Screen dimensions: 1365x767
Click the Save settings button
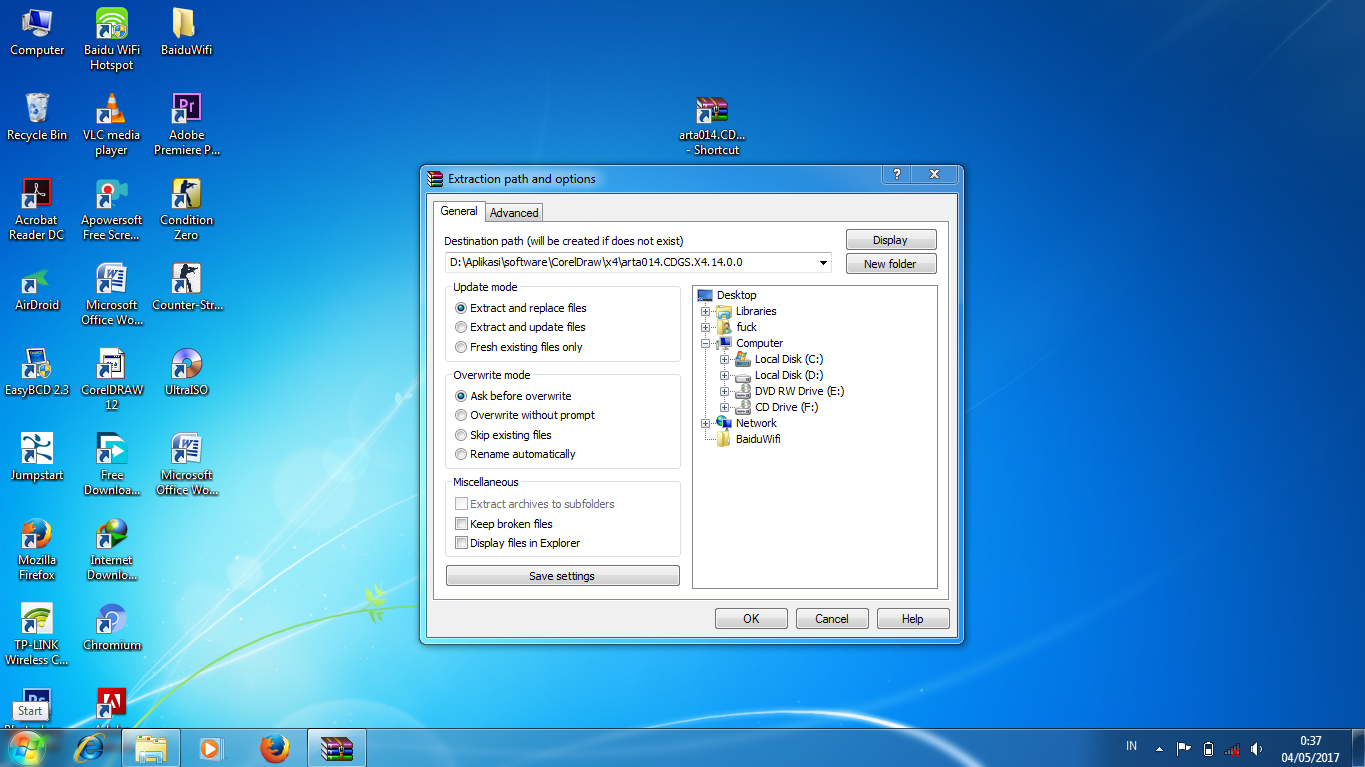(562, 576)
